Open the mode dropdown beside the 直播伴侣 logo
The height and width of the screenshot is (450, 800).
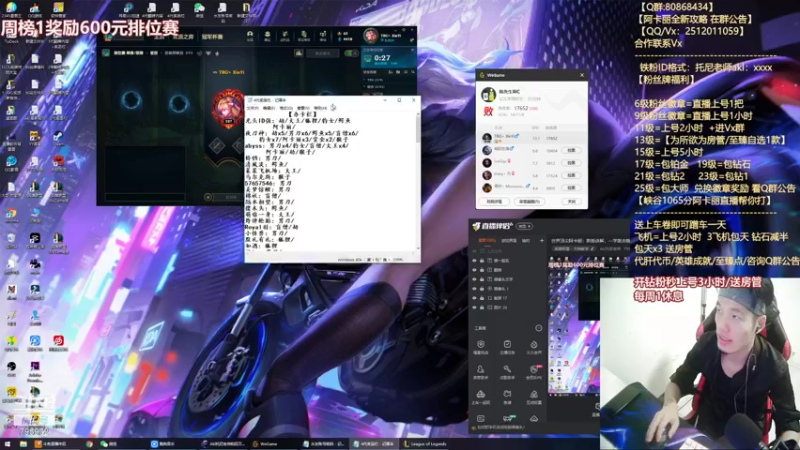tap(524, 226)
